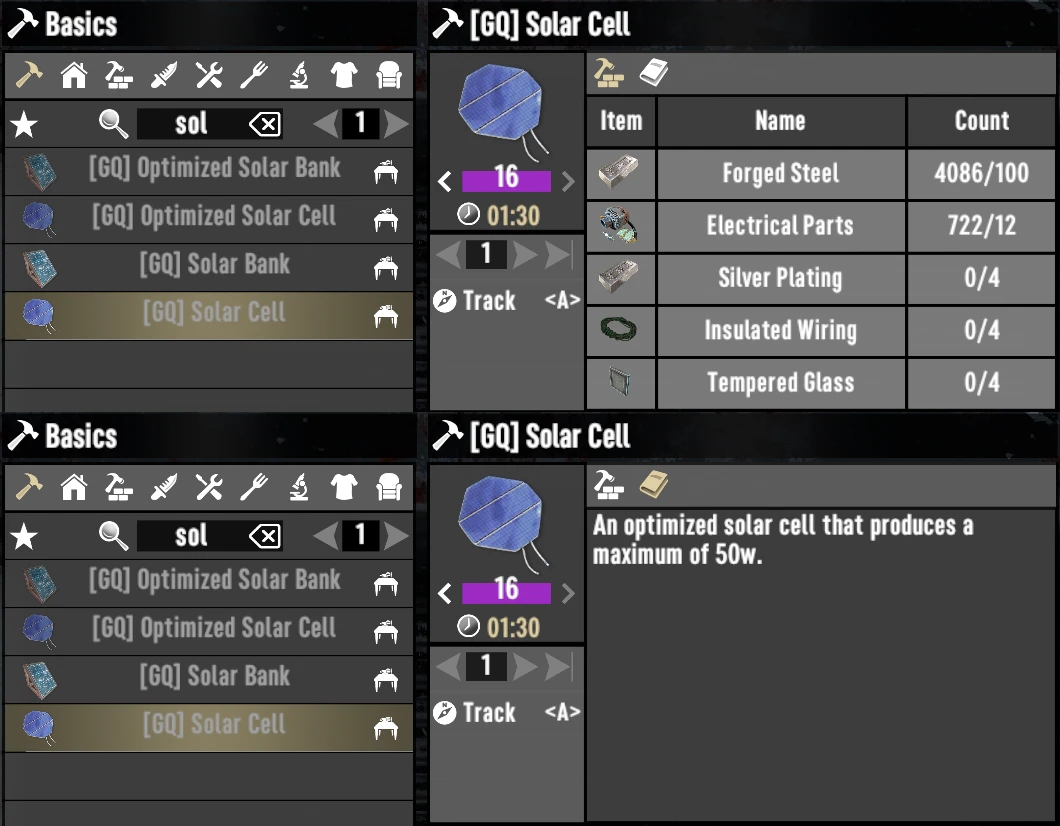Open the wrench-and-screwdriver tools category in top panel
This screenshot has height=826, width=1060.
click(209, 75)
